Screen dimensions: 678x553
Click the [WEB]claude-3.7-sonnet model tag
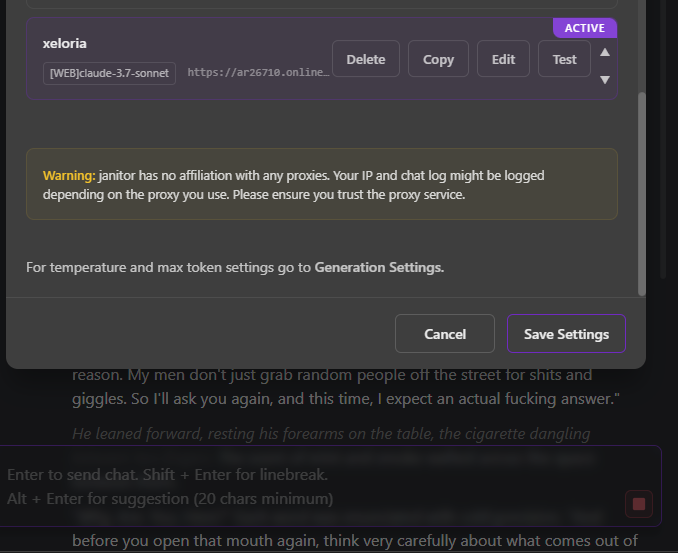point(110,73)
